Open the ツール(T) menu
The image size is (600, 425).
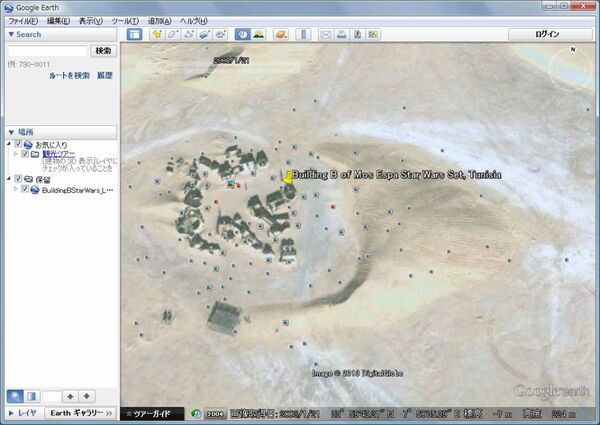click(x=125, y=21)
